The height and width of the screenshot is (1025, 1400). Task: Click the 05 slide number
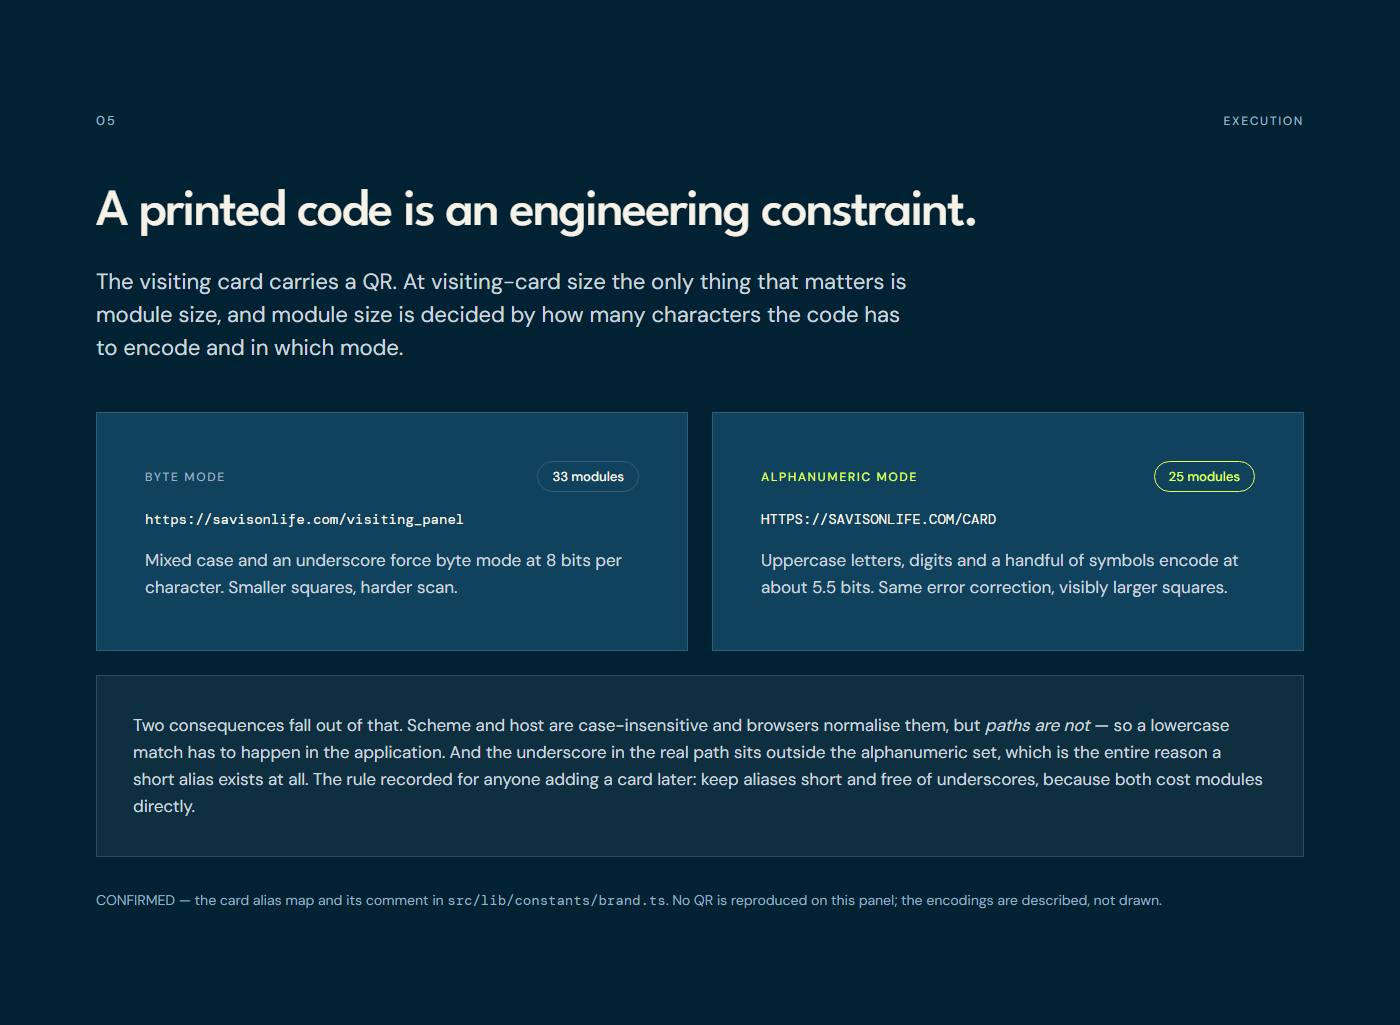click(x=106, y=121)
